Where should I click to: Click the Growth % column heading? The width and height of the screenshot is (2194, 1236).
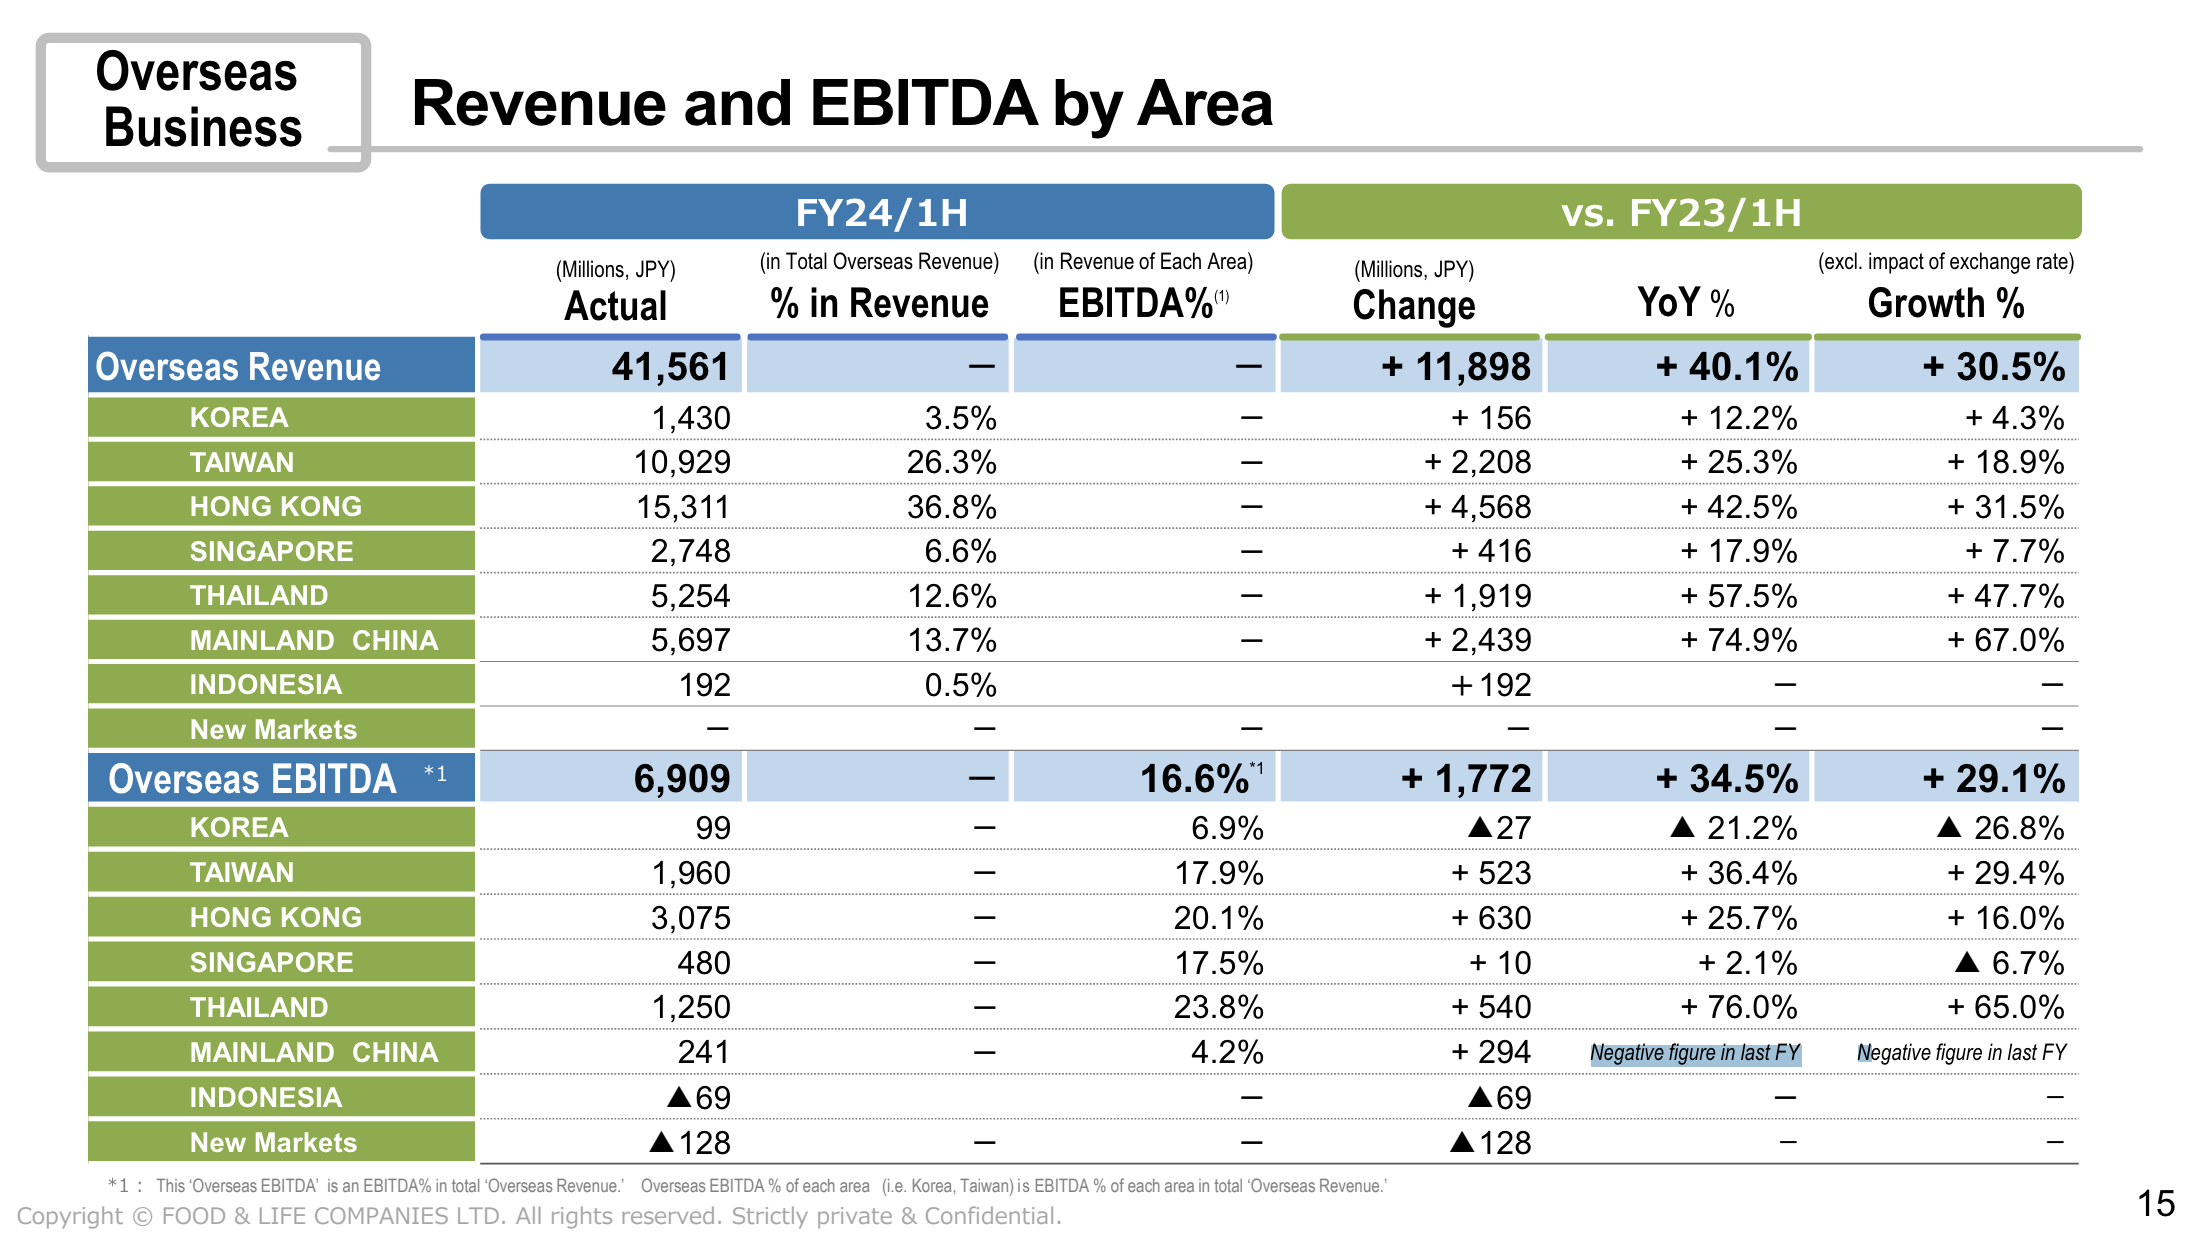click(x=1945, y=303)
